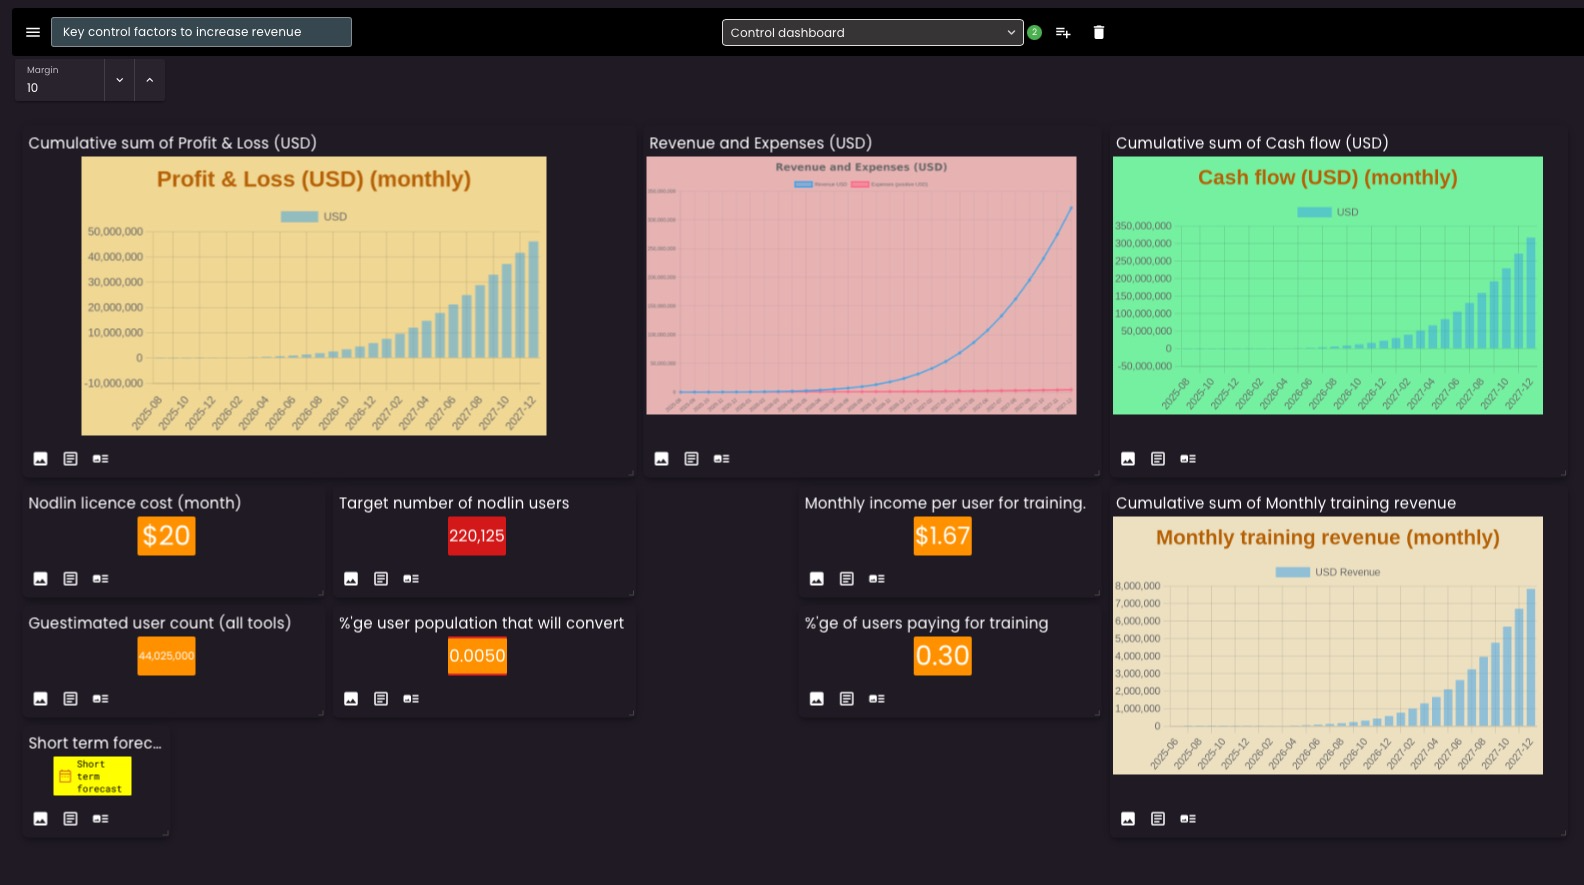Viewport: 1584px width, 885px height.
Task: Toggle image view for Target number of nodlin users
Action: [x=351, y=579]
